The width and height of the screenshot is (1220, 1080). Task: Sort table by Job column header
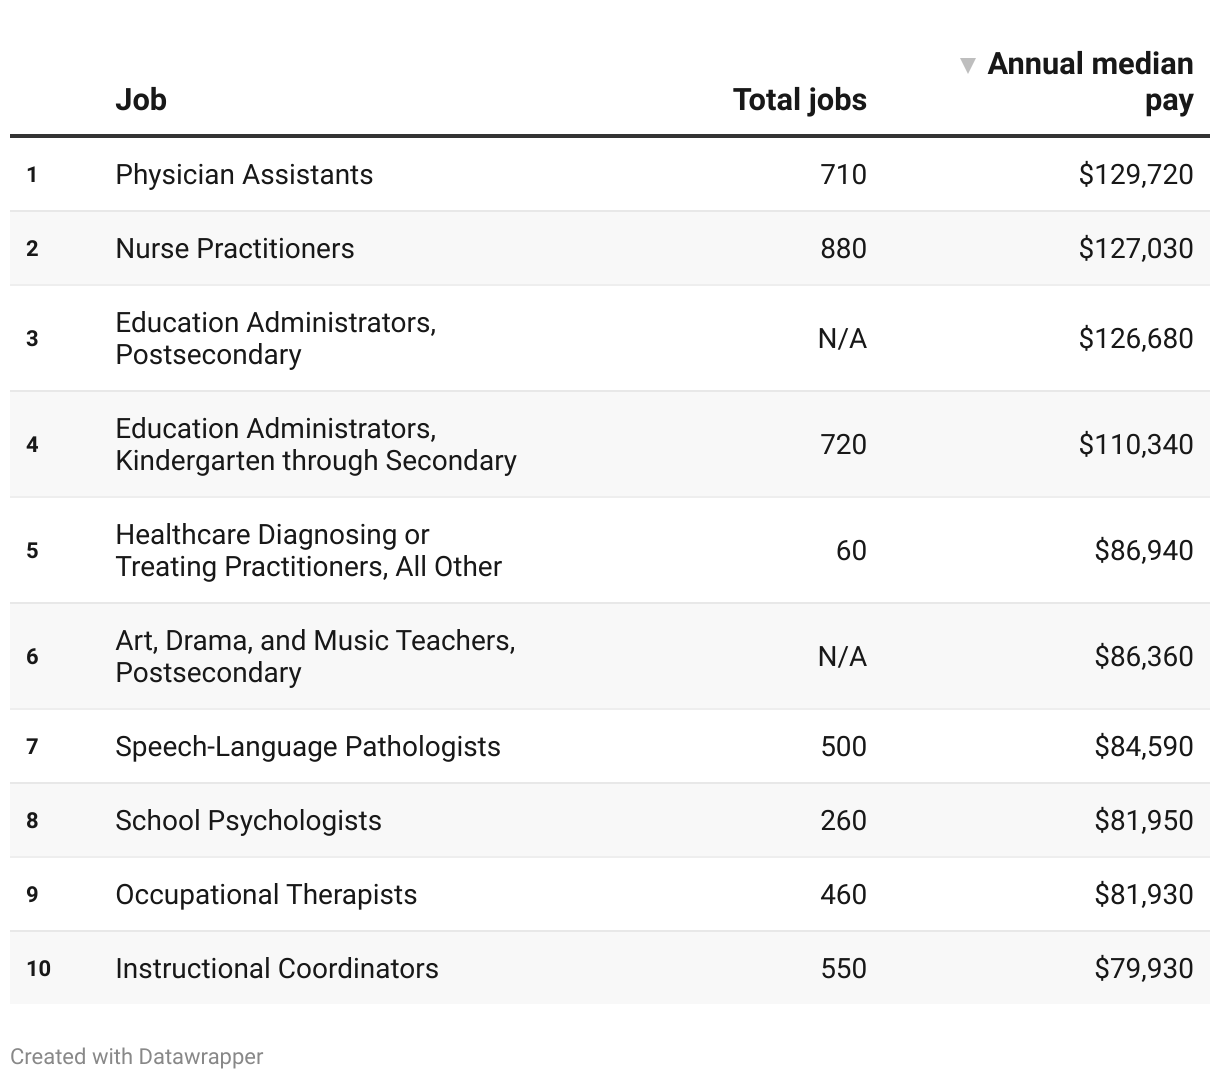(141, 100)
